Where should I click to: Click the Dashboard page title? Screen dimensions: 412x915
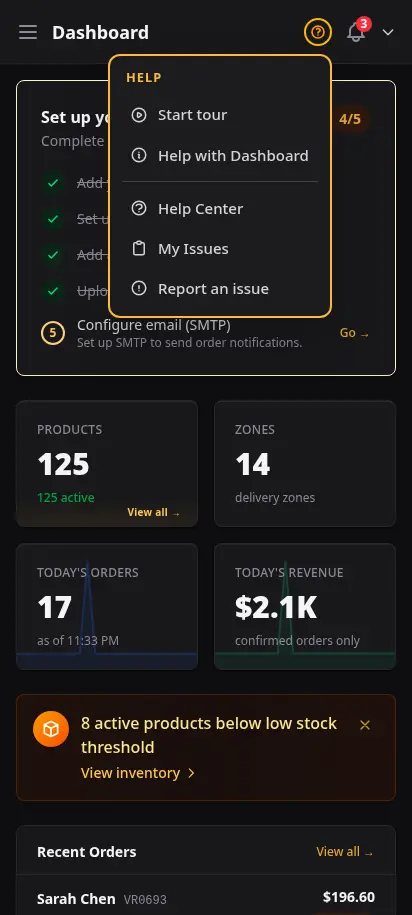(100, 33)
